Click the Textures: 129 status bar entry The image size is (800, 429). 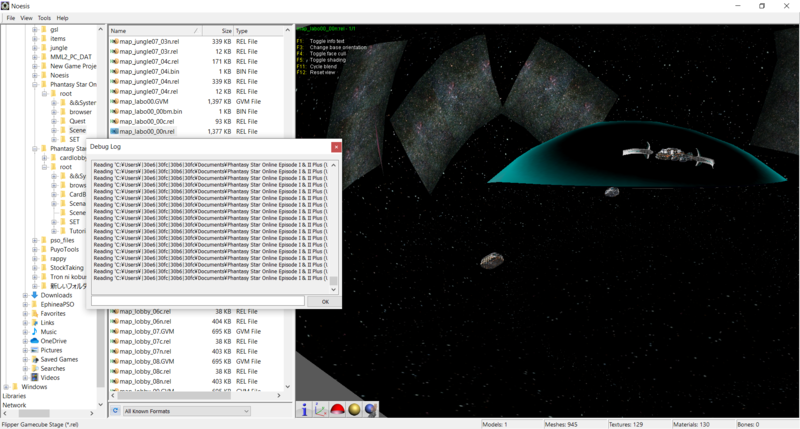pyautogui.click(x=626, y=424)
